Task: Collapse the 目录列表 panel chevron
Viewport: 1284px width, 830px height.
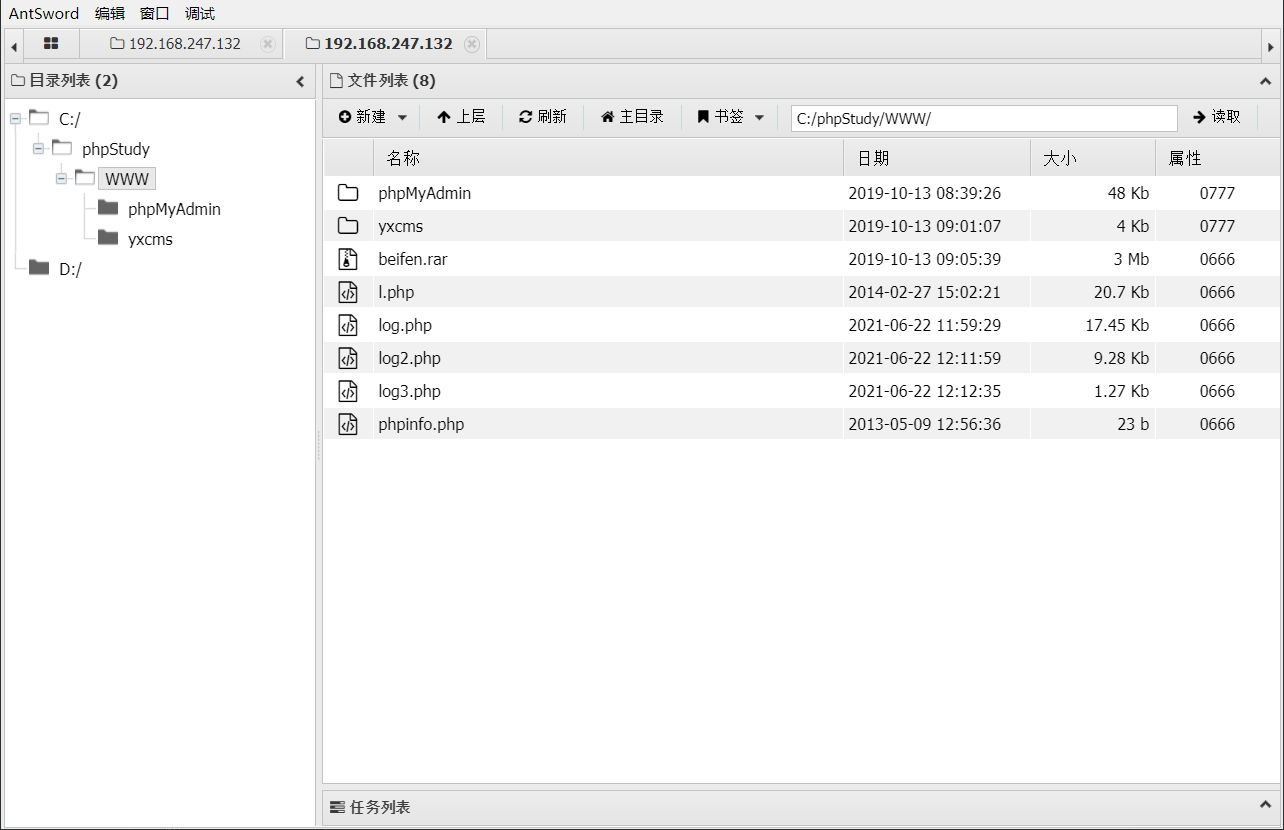Action: coord(300,82)
